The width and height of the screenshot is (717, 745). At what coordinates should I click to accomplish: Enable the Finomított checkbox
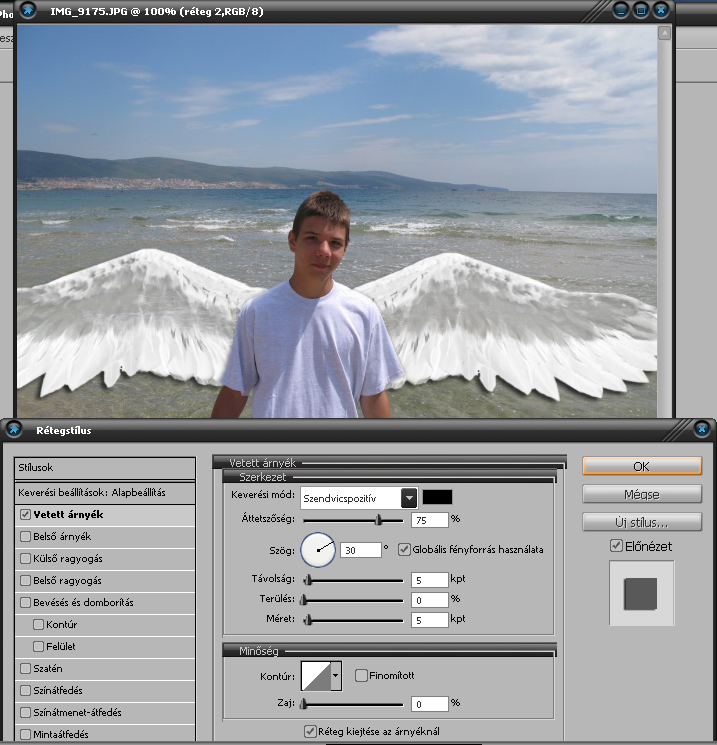(362, 676)
